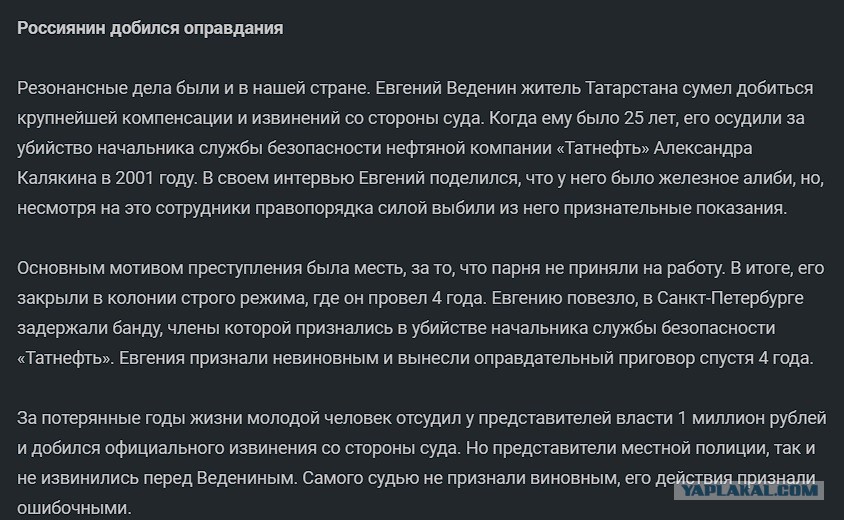Click the year '2001' in the text
The height and width of the screenshot is (520, 844).
(x=135, y=178)
